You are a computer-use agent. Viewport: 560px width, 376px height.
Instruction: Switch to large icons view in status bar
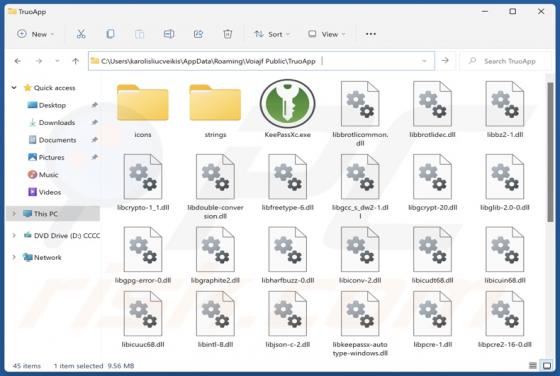547,365
